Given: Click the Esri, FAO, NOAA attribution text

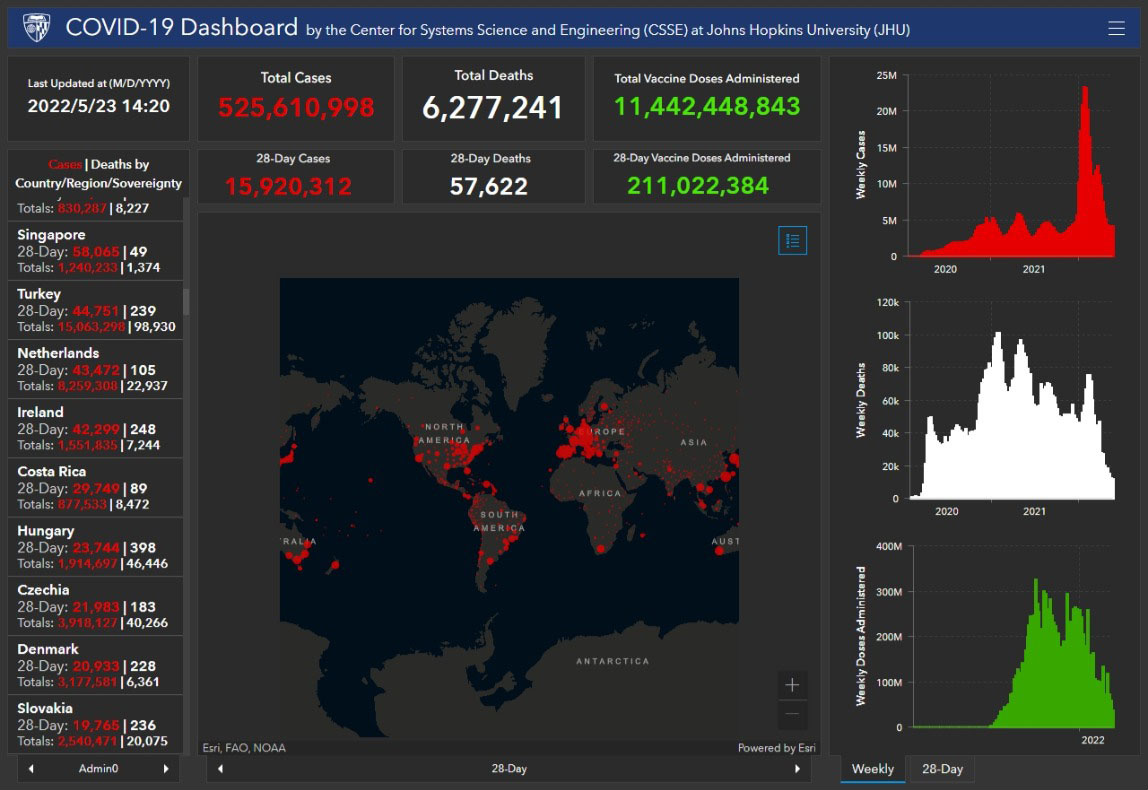Looking at the screenshot, I should tap(244, 748).
